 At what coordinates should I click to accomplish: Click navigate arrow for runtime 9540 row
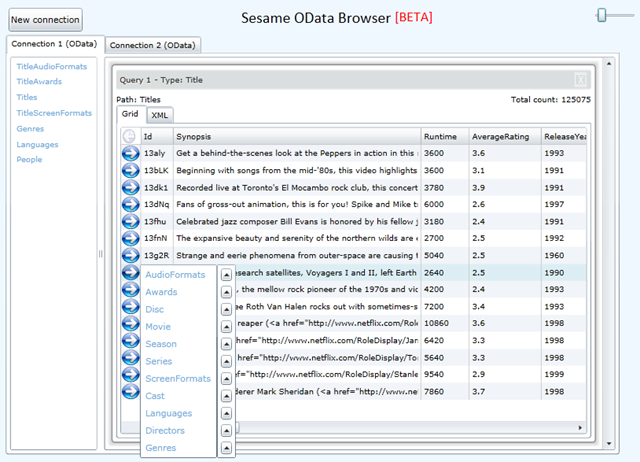click(131, 374)
